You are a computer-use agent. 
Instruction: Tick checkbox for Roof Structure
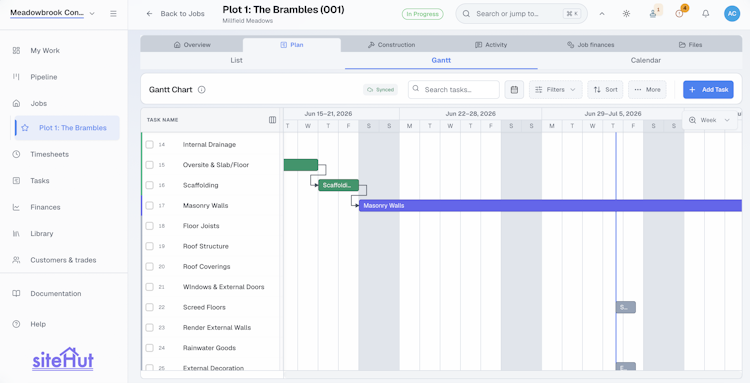(x=150, y=246)
